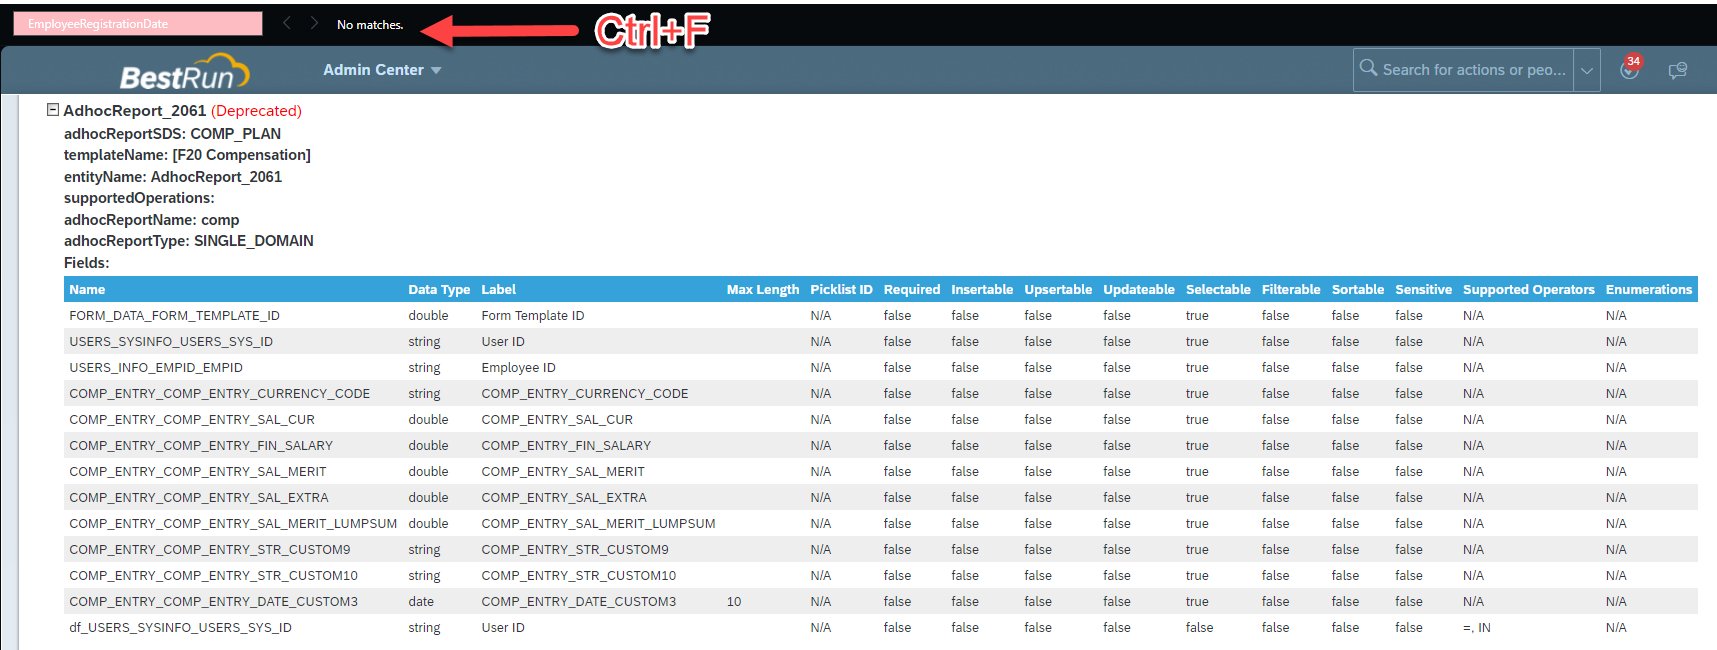Open the chat feedback icon in header
1717x650 pixels.
click(1678, 70)
